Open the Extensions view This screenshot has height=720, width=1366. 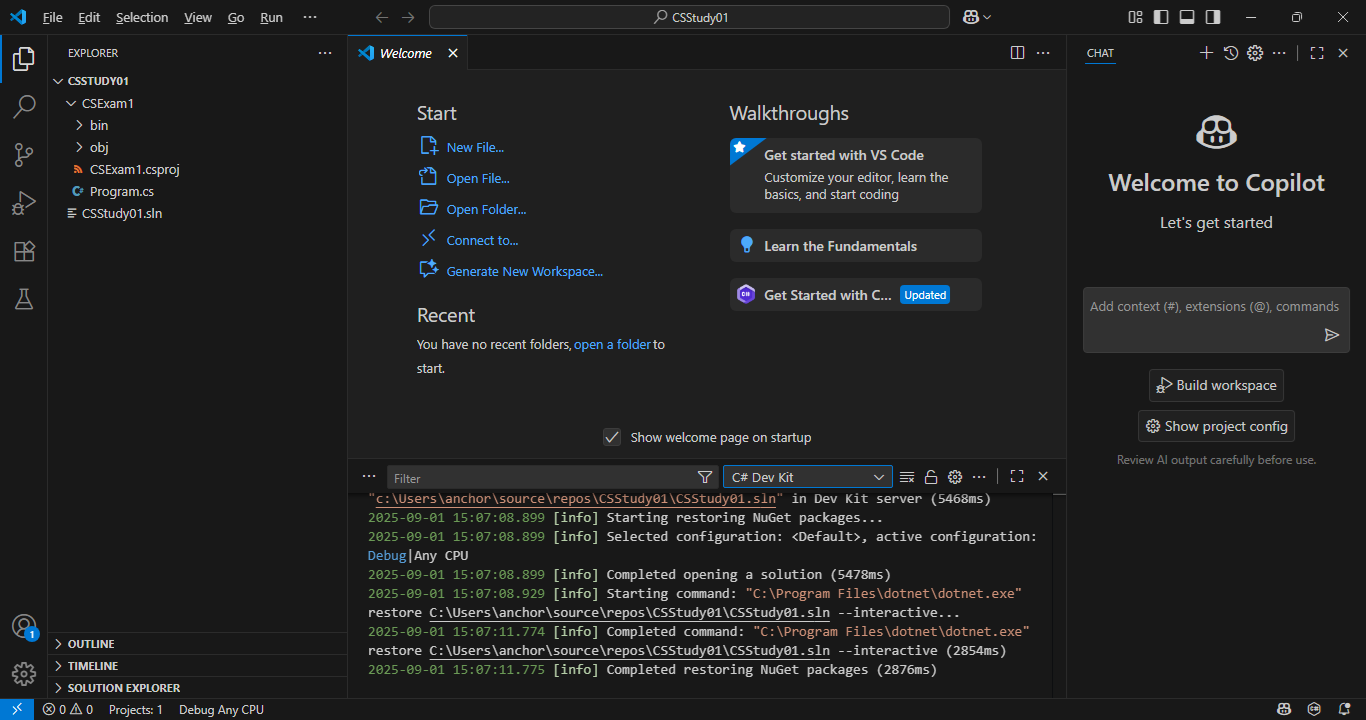pyautogui.click(x=24, y=251)
